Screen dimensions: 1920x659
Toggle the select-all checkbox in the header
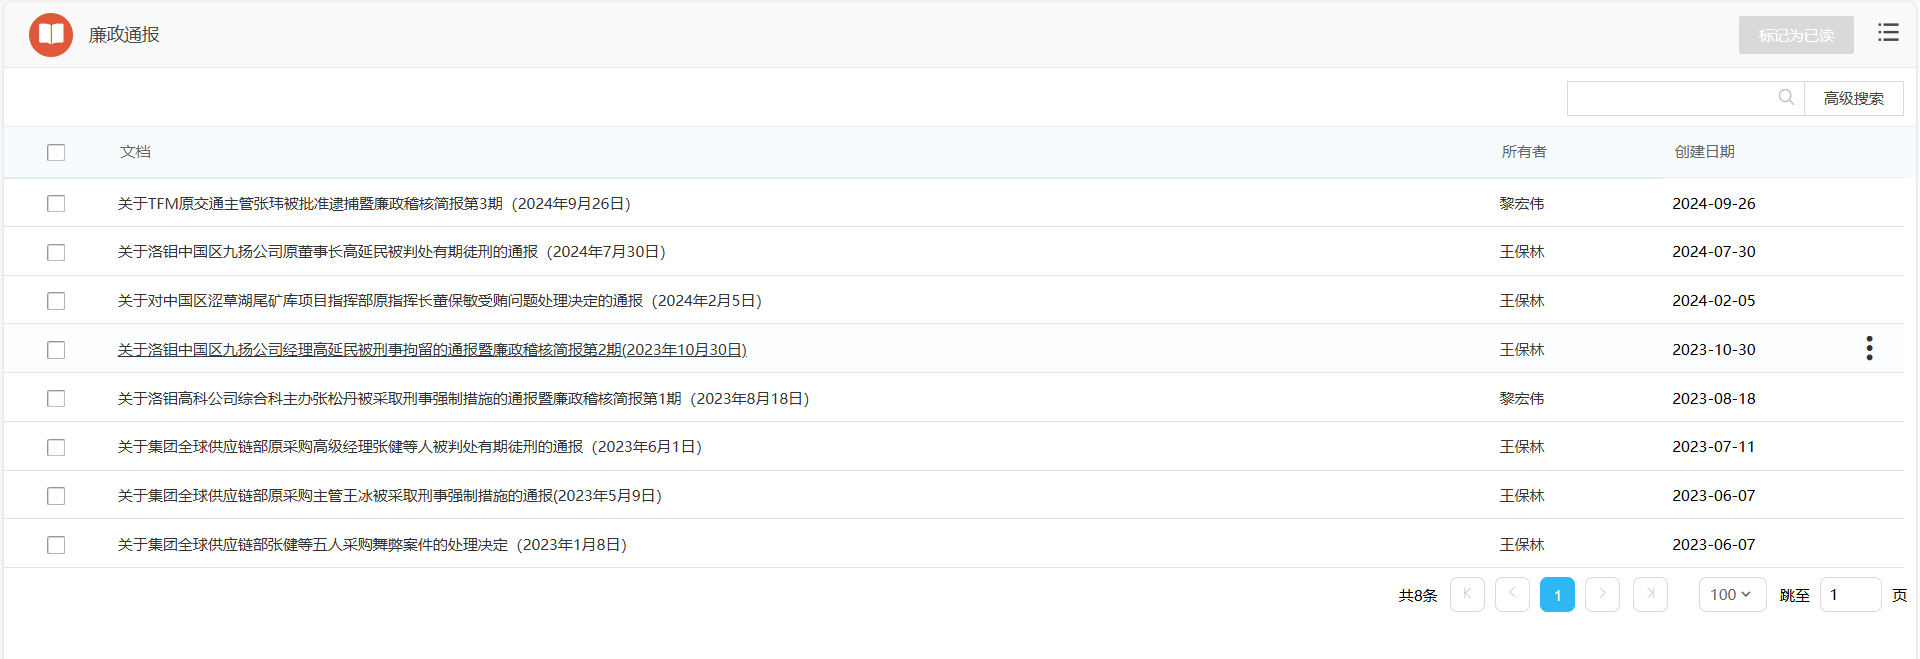tap(56, 152)
